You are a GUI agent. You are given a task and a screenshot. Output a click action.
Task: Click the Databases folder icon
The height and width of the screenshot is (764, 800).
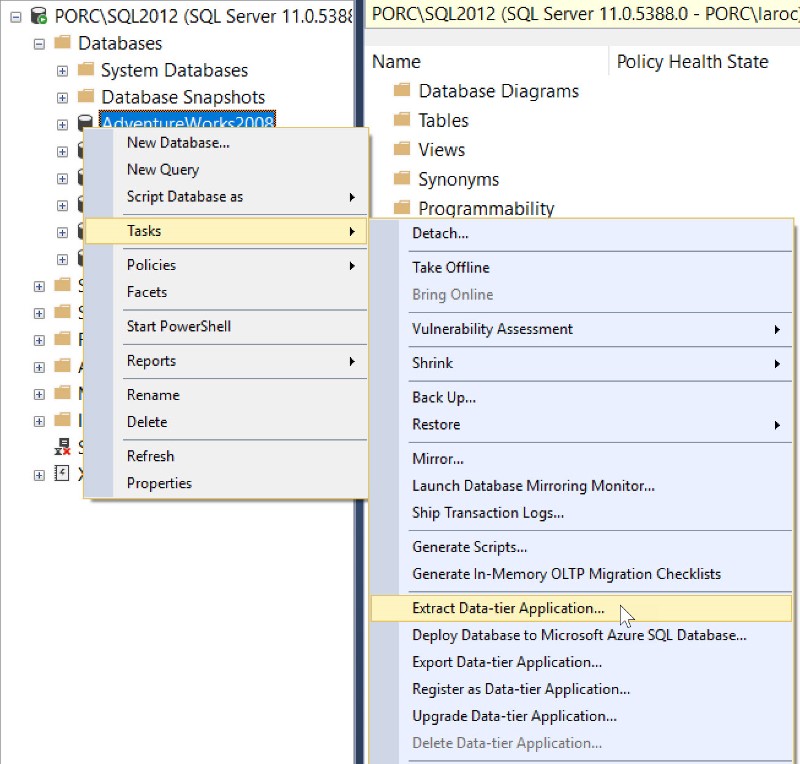[62, 43]
